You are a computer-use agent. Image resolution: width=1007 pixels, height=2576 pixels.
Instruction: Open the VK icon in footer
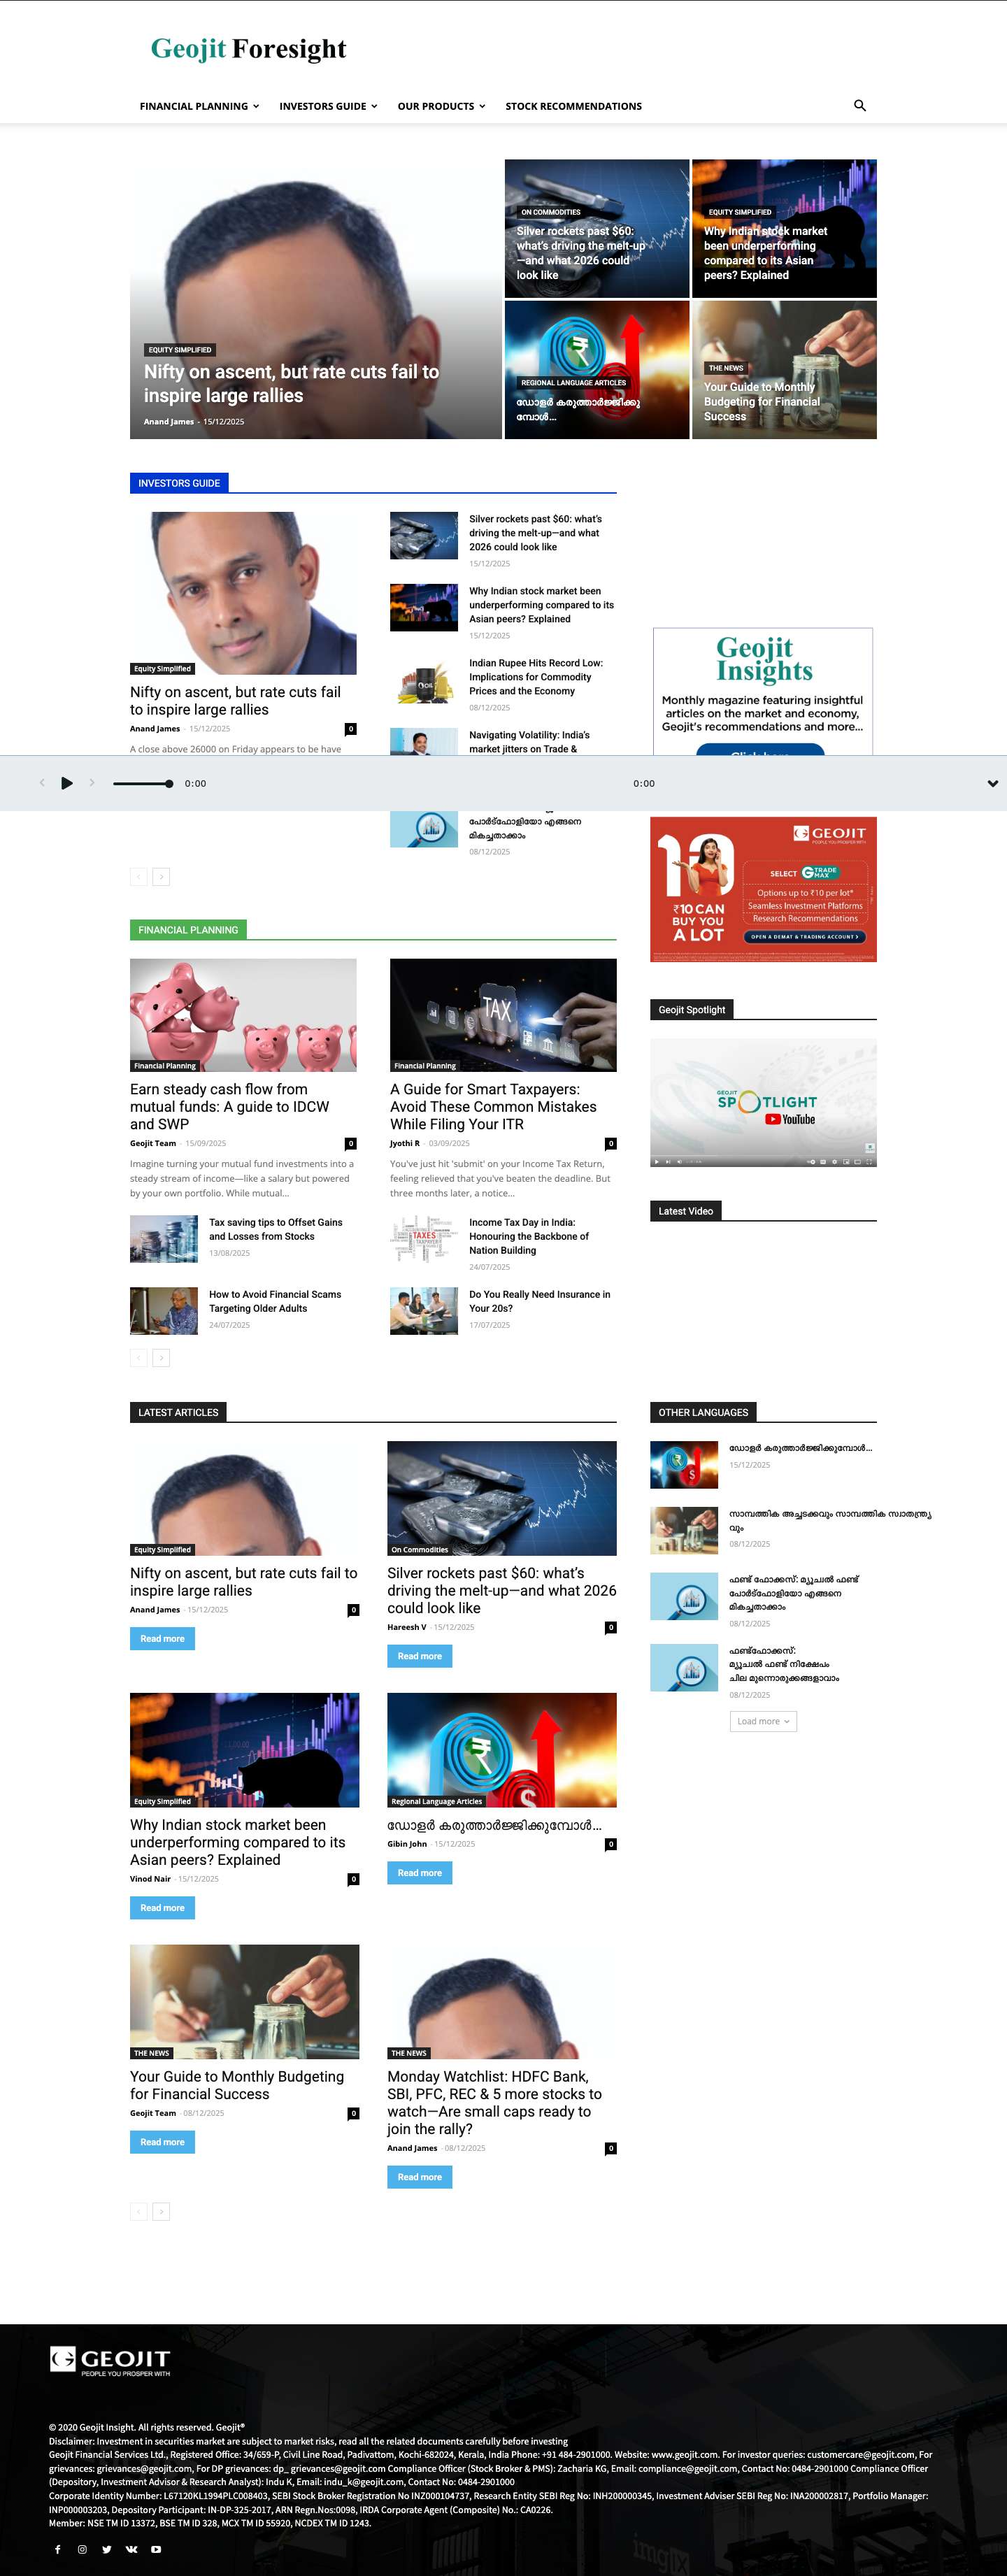[x=131, y=2549]
